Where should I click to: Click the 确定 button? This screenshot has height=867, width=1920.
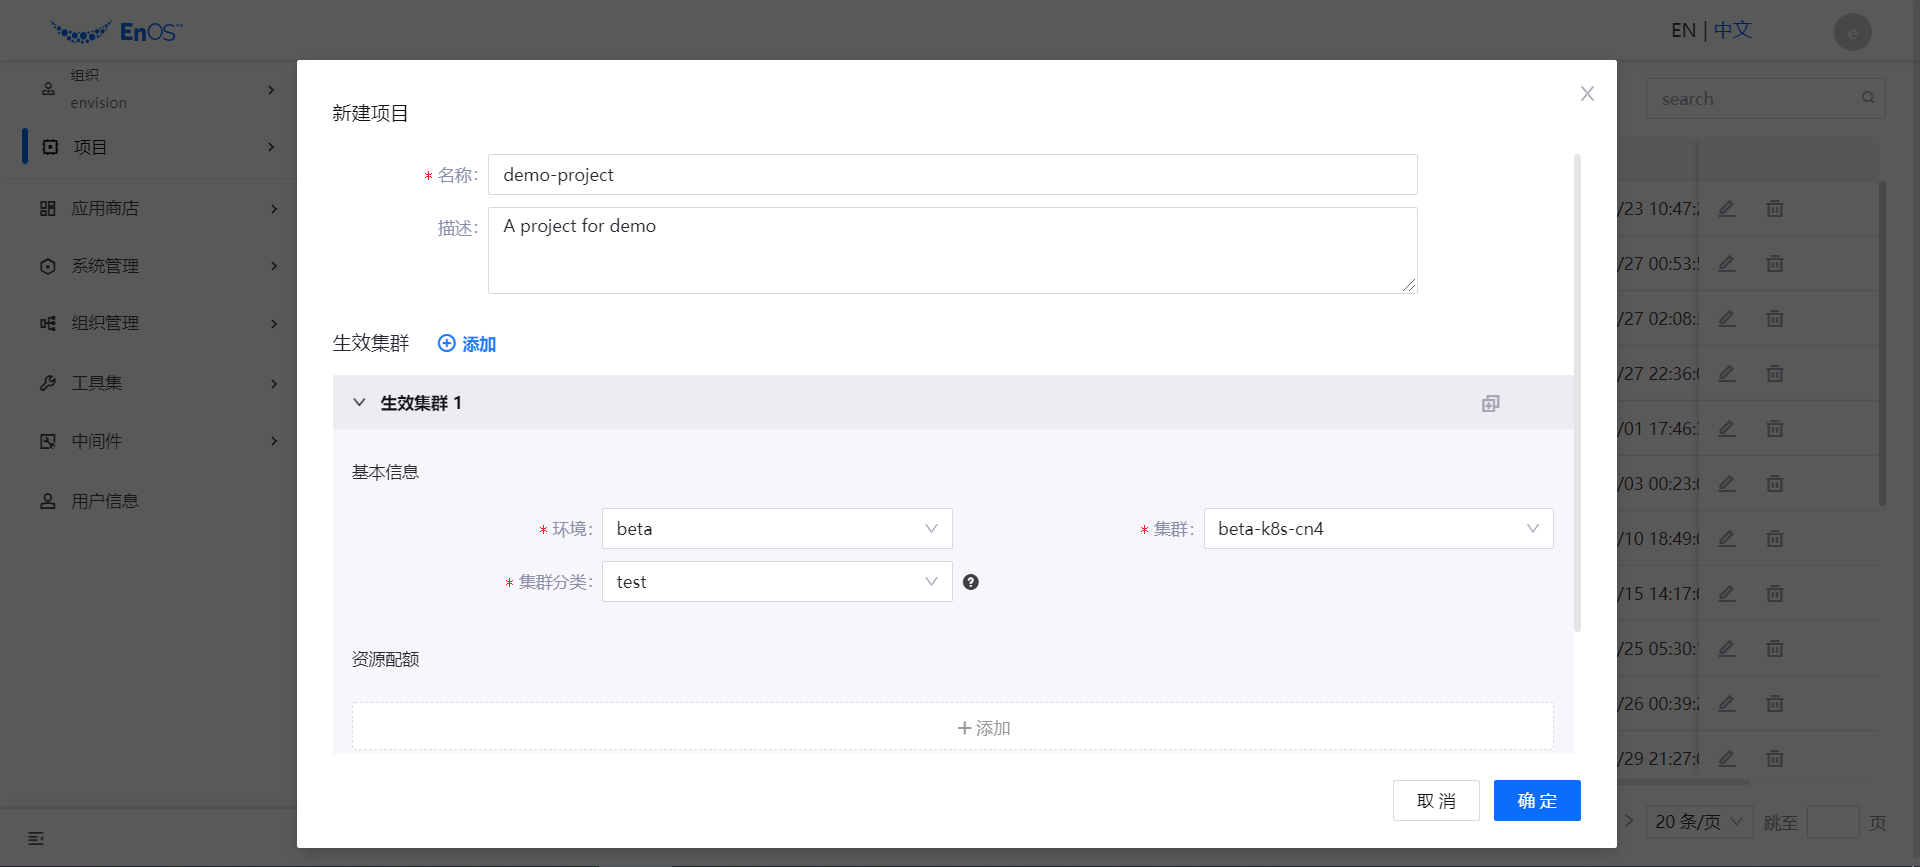point(1536,801)
